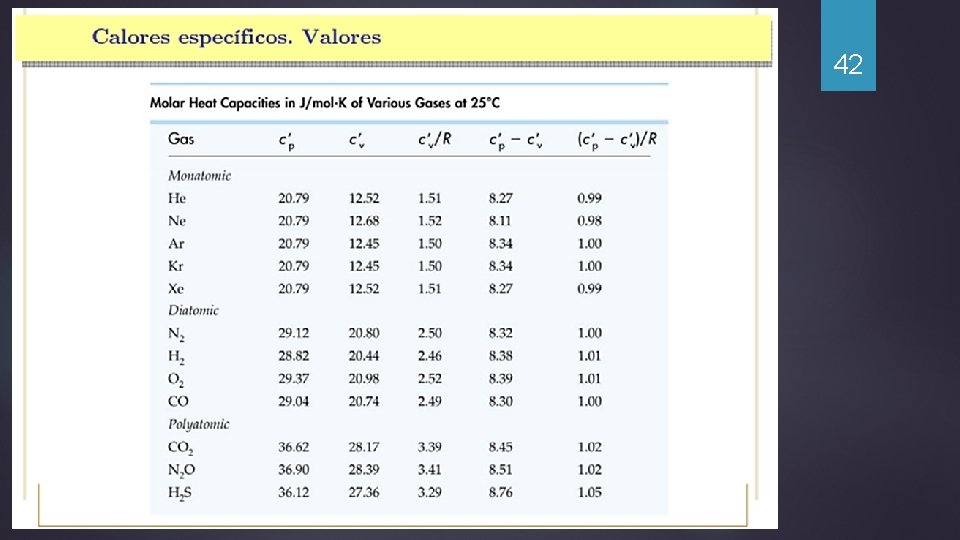Select the "Ne" row label
Screen dimensions: 960x540
tap(177, 221)
